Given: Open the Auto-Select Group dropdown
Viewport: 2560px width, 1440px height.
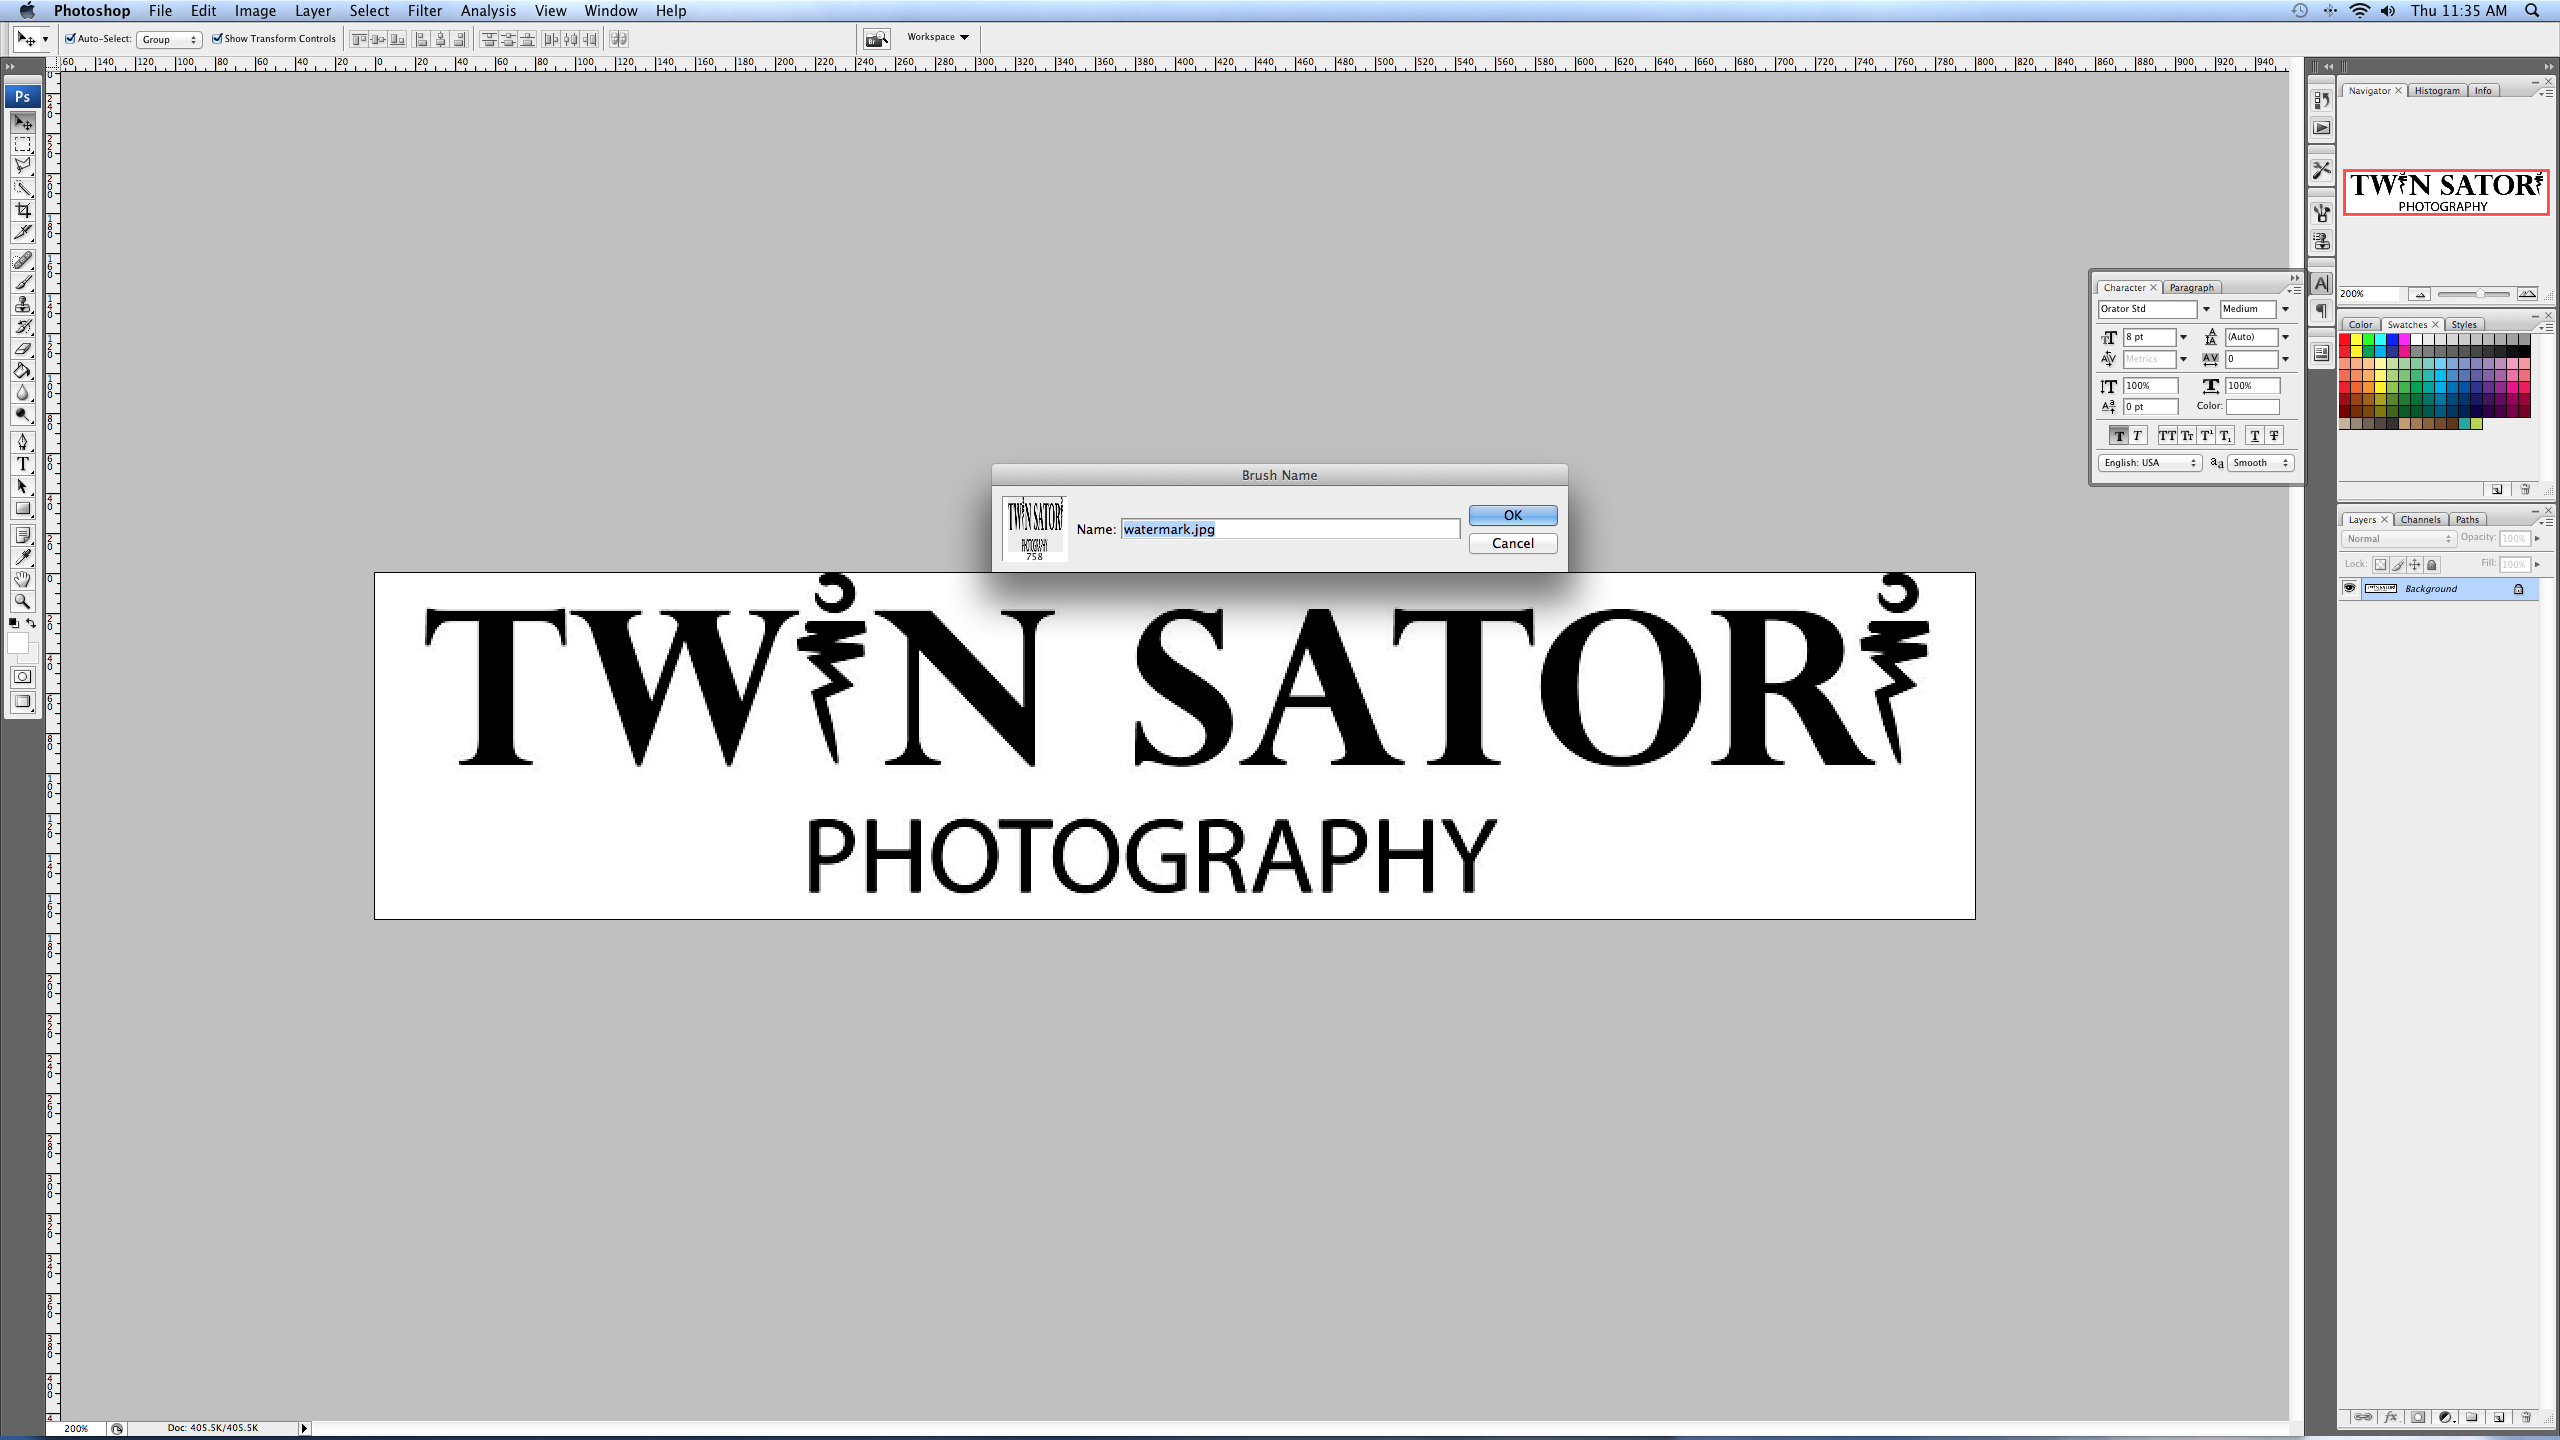Looking at the screenshot, I should coord(169,39).
